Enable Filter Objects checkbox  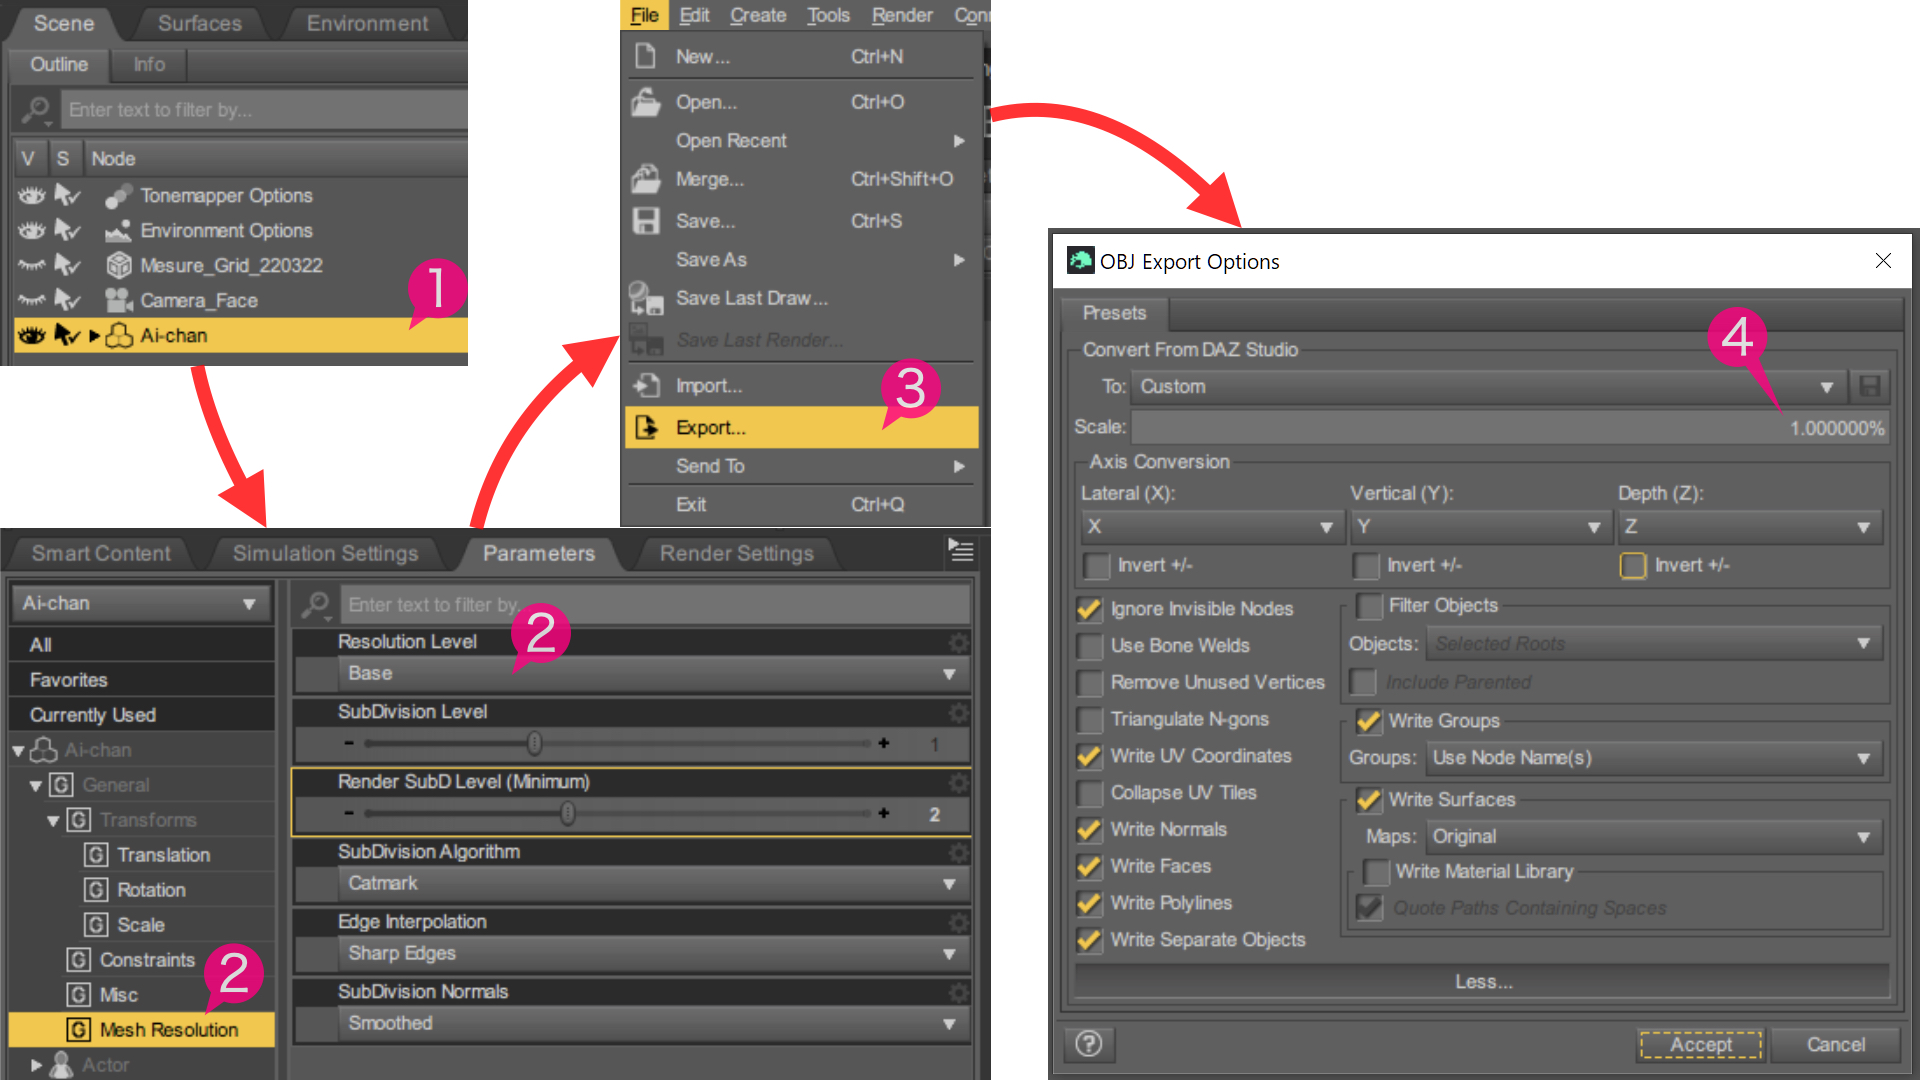click(1369, 606)
